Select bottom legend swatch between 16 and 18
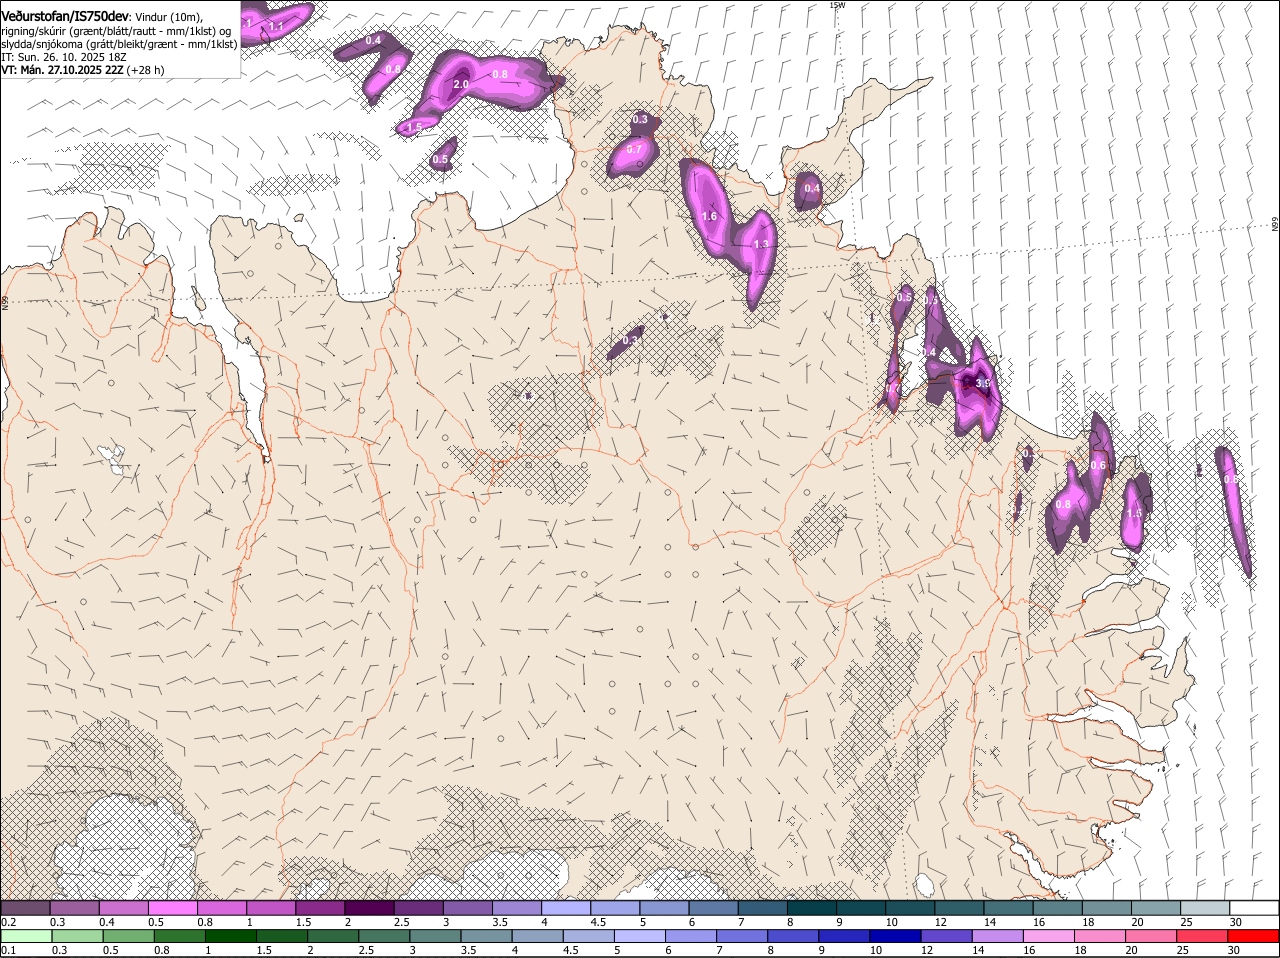This screenshot has height=958, width=1280. click(1050, 936)
